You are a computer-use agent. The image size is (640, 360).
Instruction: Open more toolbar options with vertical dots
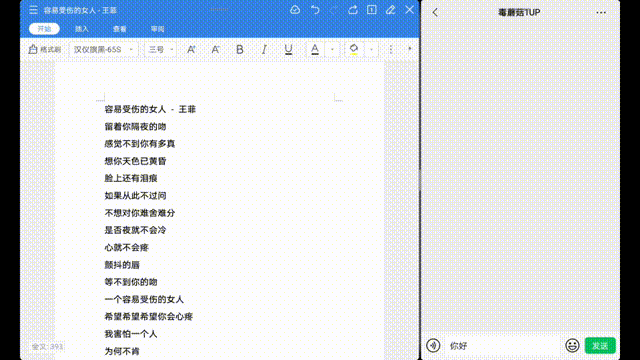[x=391, y=49]
